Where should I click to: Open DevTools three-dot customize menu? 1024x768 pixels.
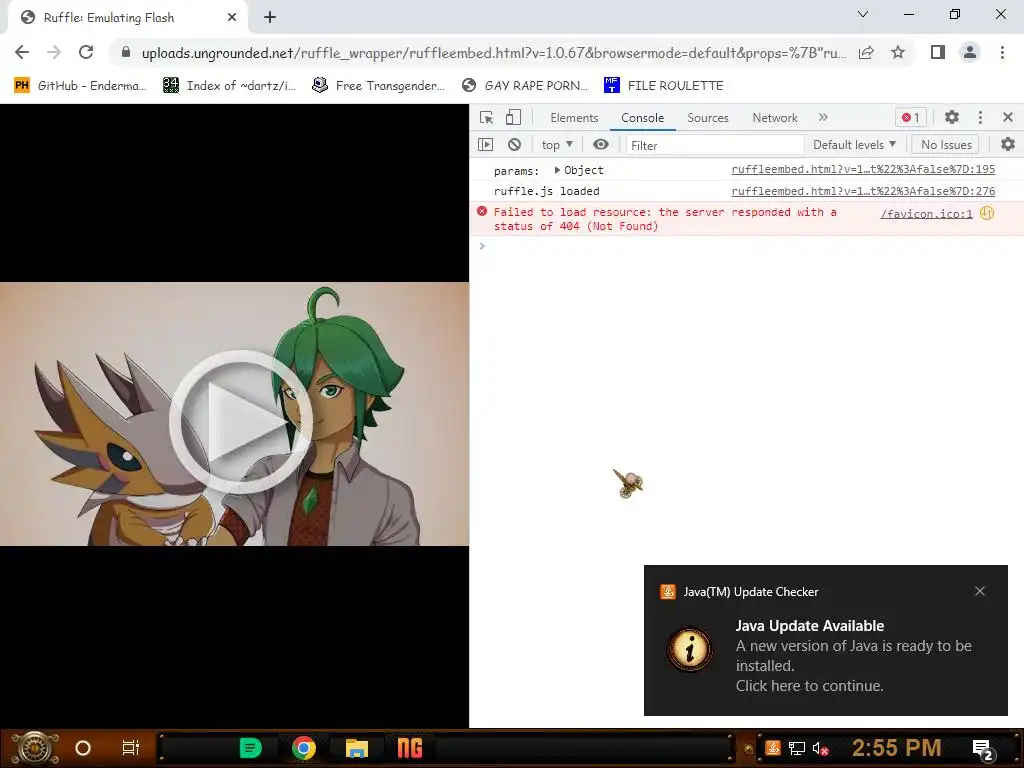click(980, 118)
